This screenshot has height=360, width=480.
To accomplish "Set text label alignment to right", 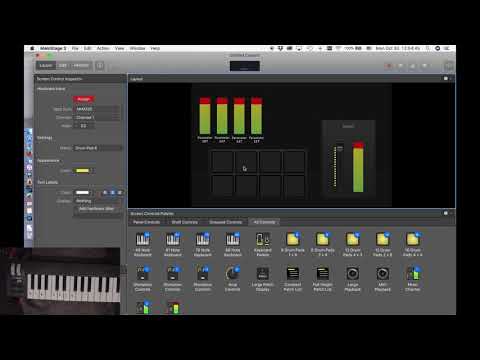I will click(120, 193).
